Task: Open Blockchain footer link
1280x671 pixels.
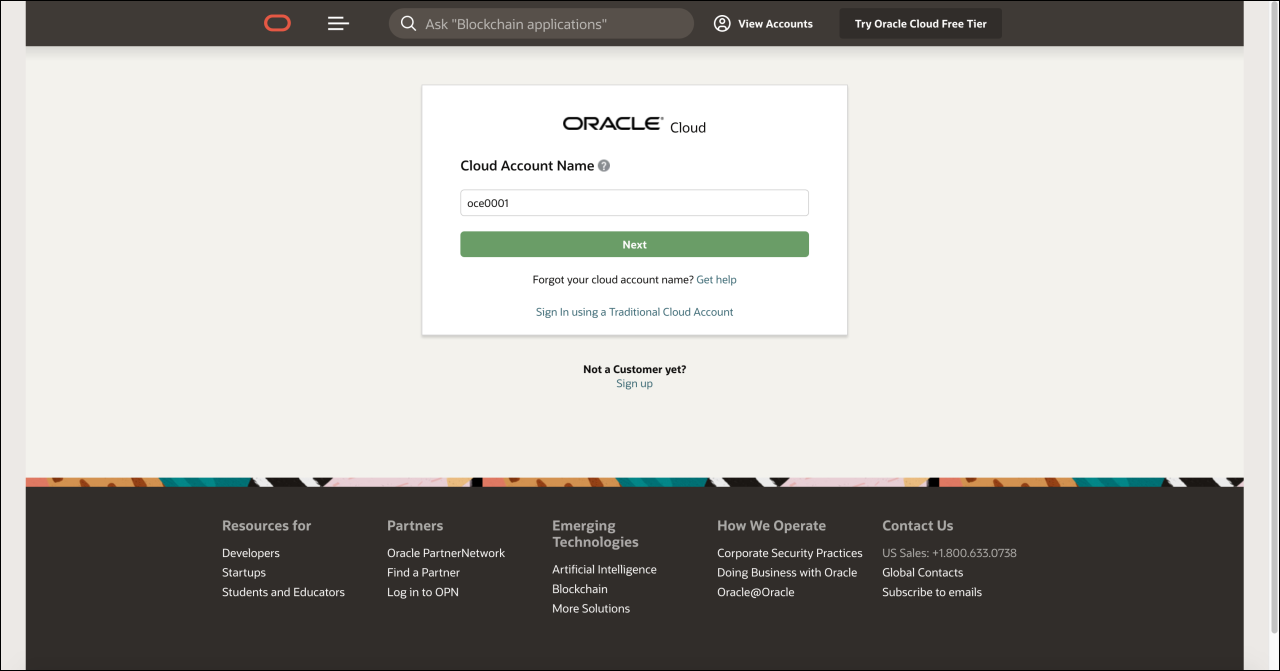Action: tap(580, 589)
